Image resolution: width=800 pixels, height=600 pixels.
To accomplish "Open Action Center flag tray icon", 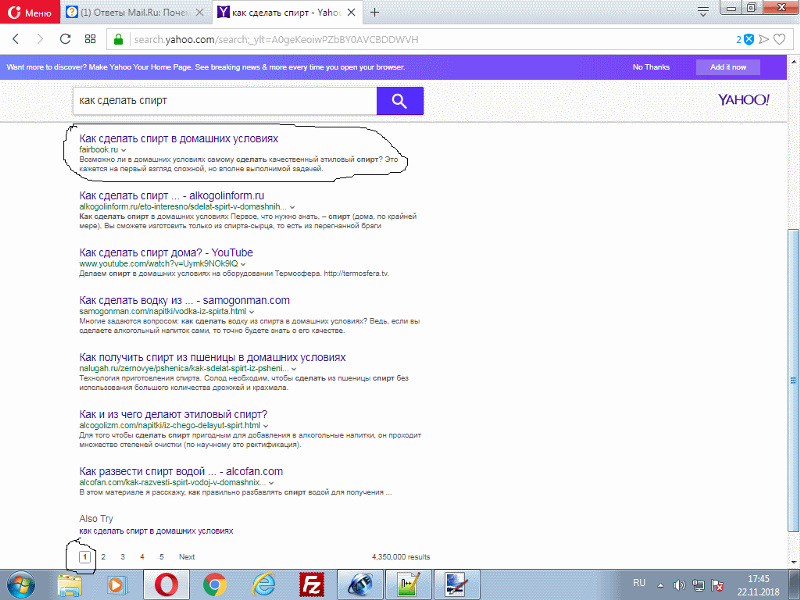I will click(x=717, y=585).
